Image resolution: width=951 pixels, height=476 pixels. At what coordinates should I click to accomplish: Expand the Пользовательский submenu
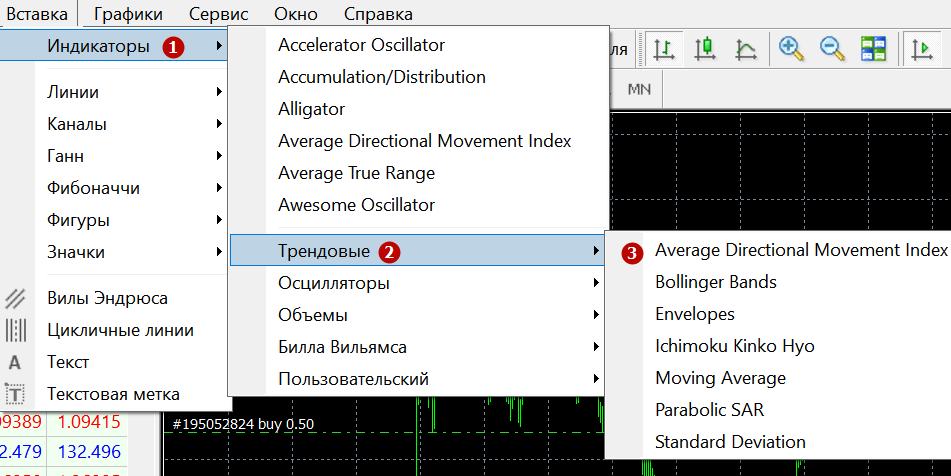(417, 380)
